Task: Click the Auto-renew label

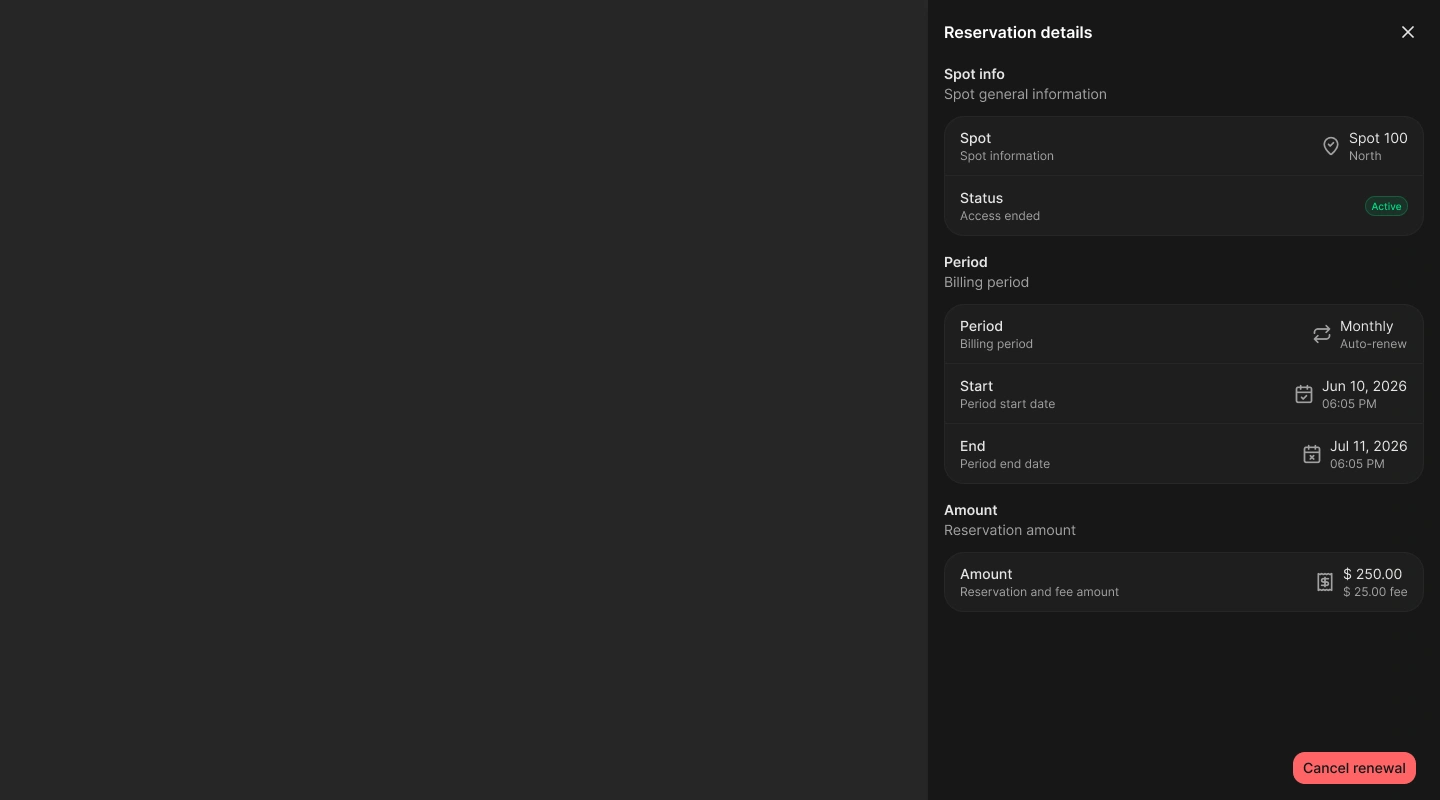Action: coord(1373,344)
